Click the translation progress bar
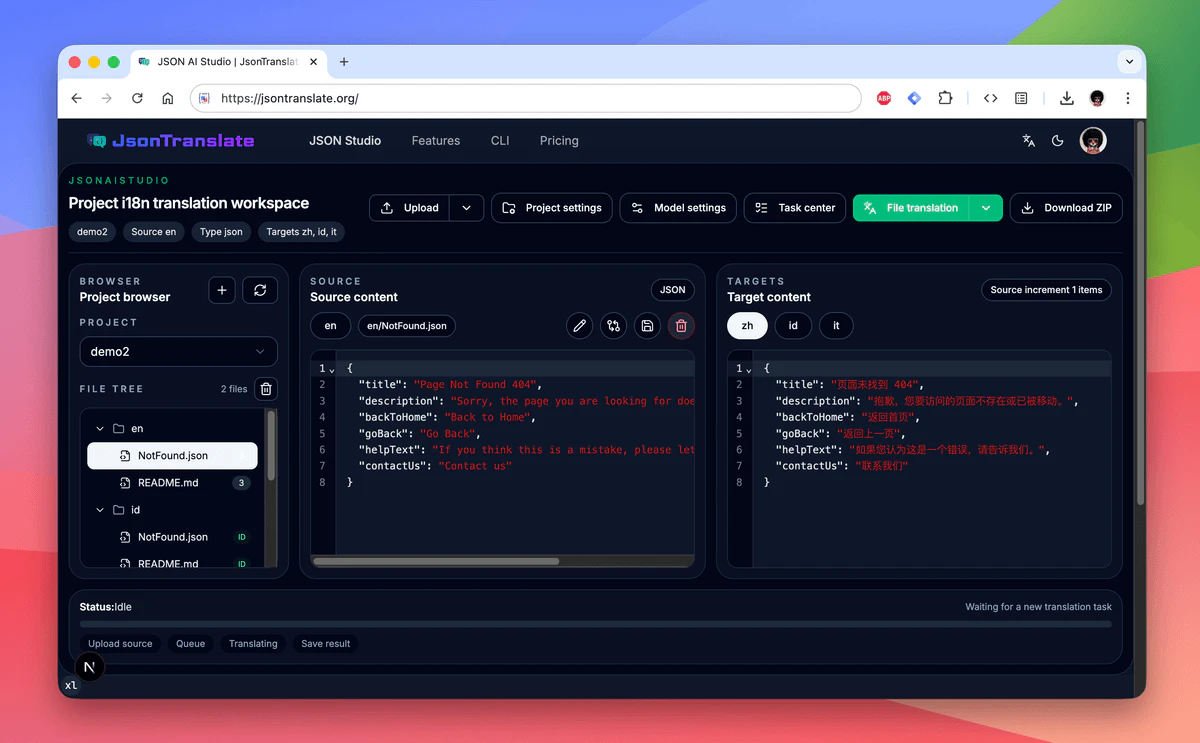The height and width of the screenshot is (743, 1200). tap(596, 624)
